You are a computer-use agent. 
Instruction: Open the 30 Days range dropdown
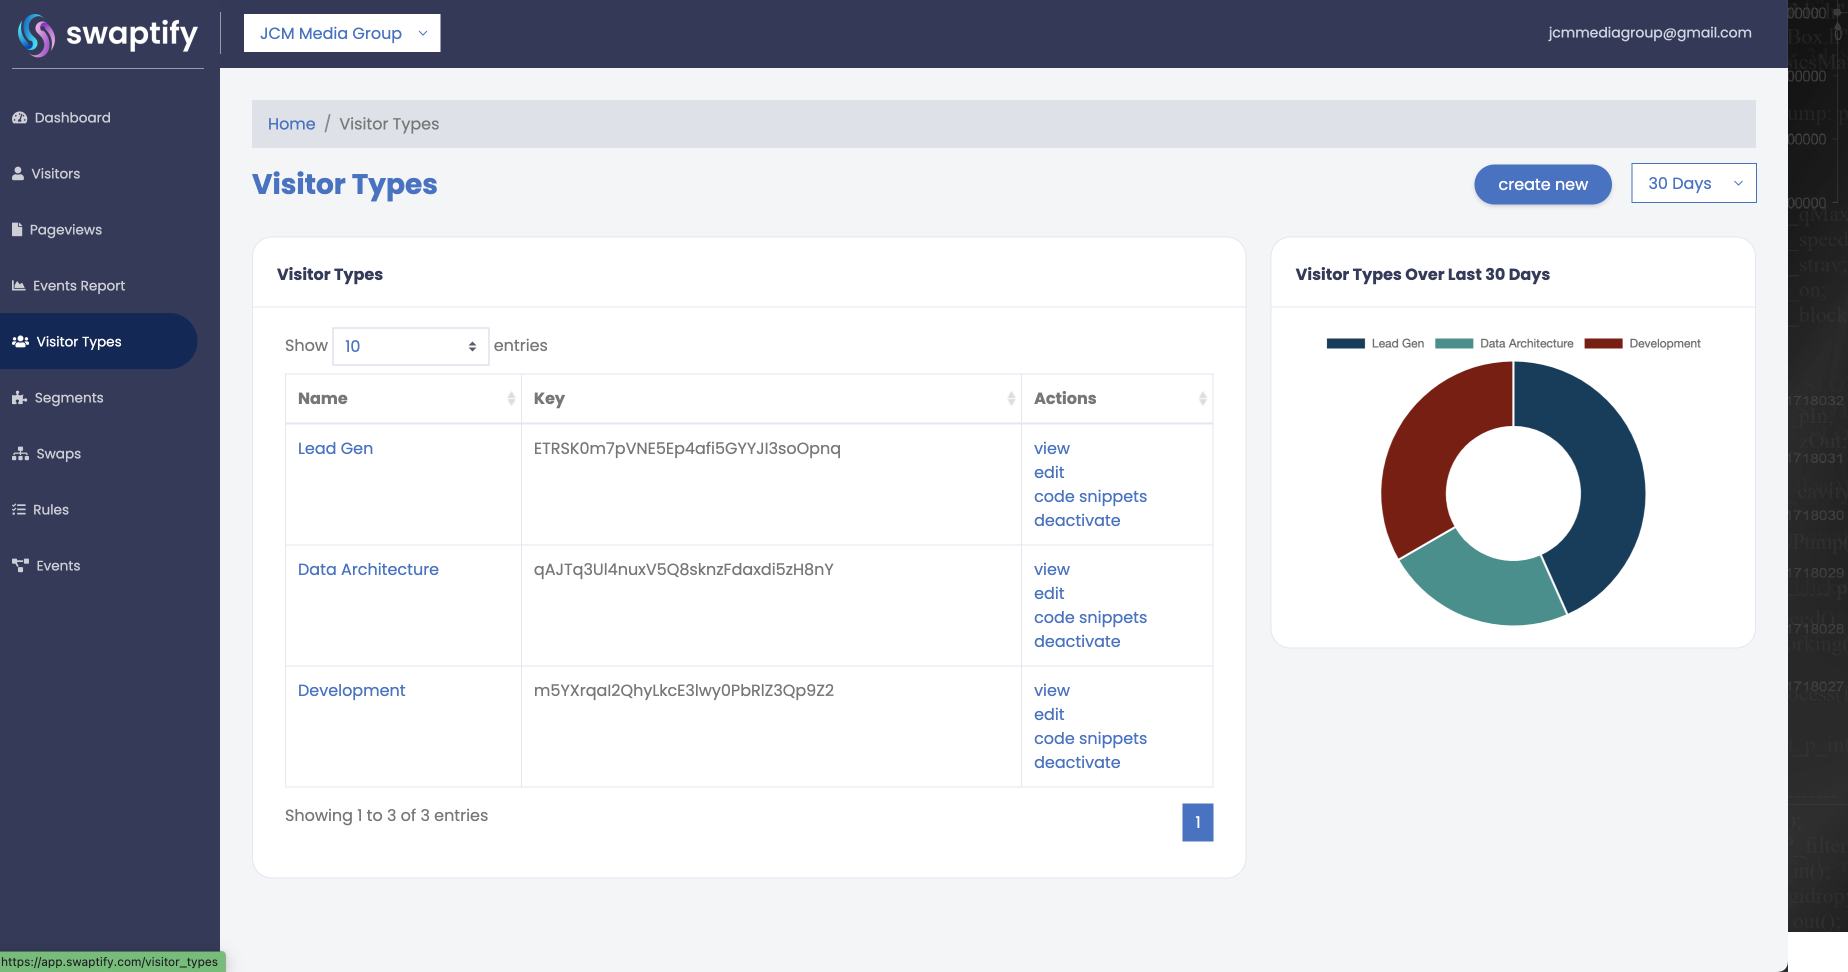click(1694, 183)
